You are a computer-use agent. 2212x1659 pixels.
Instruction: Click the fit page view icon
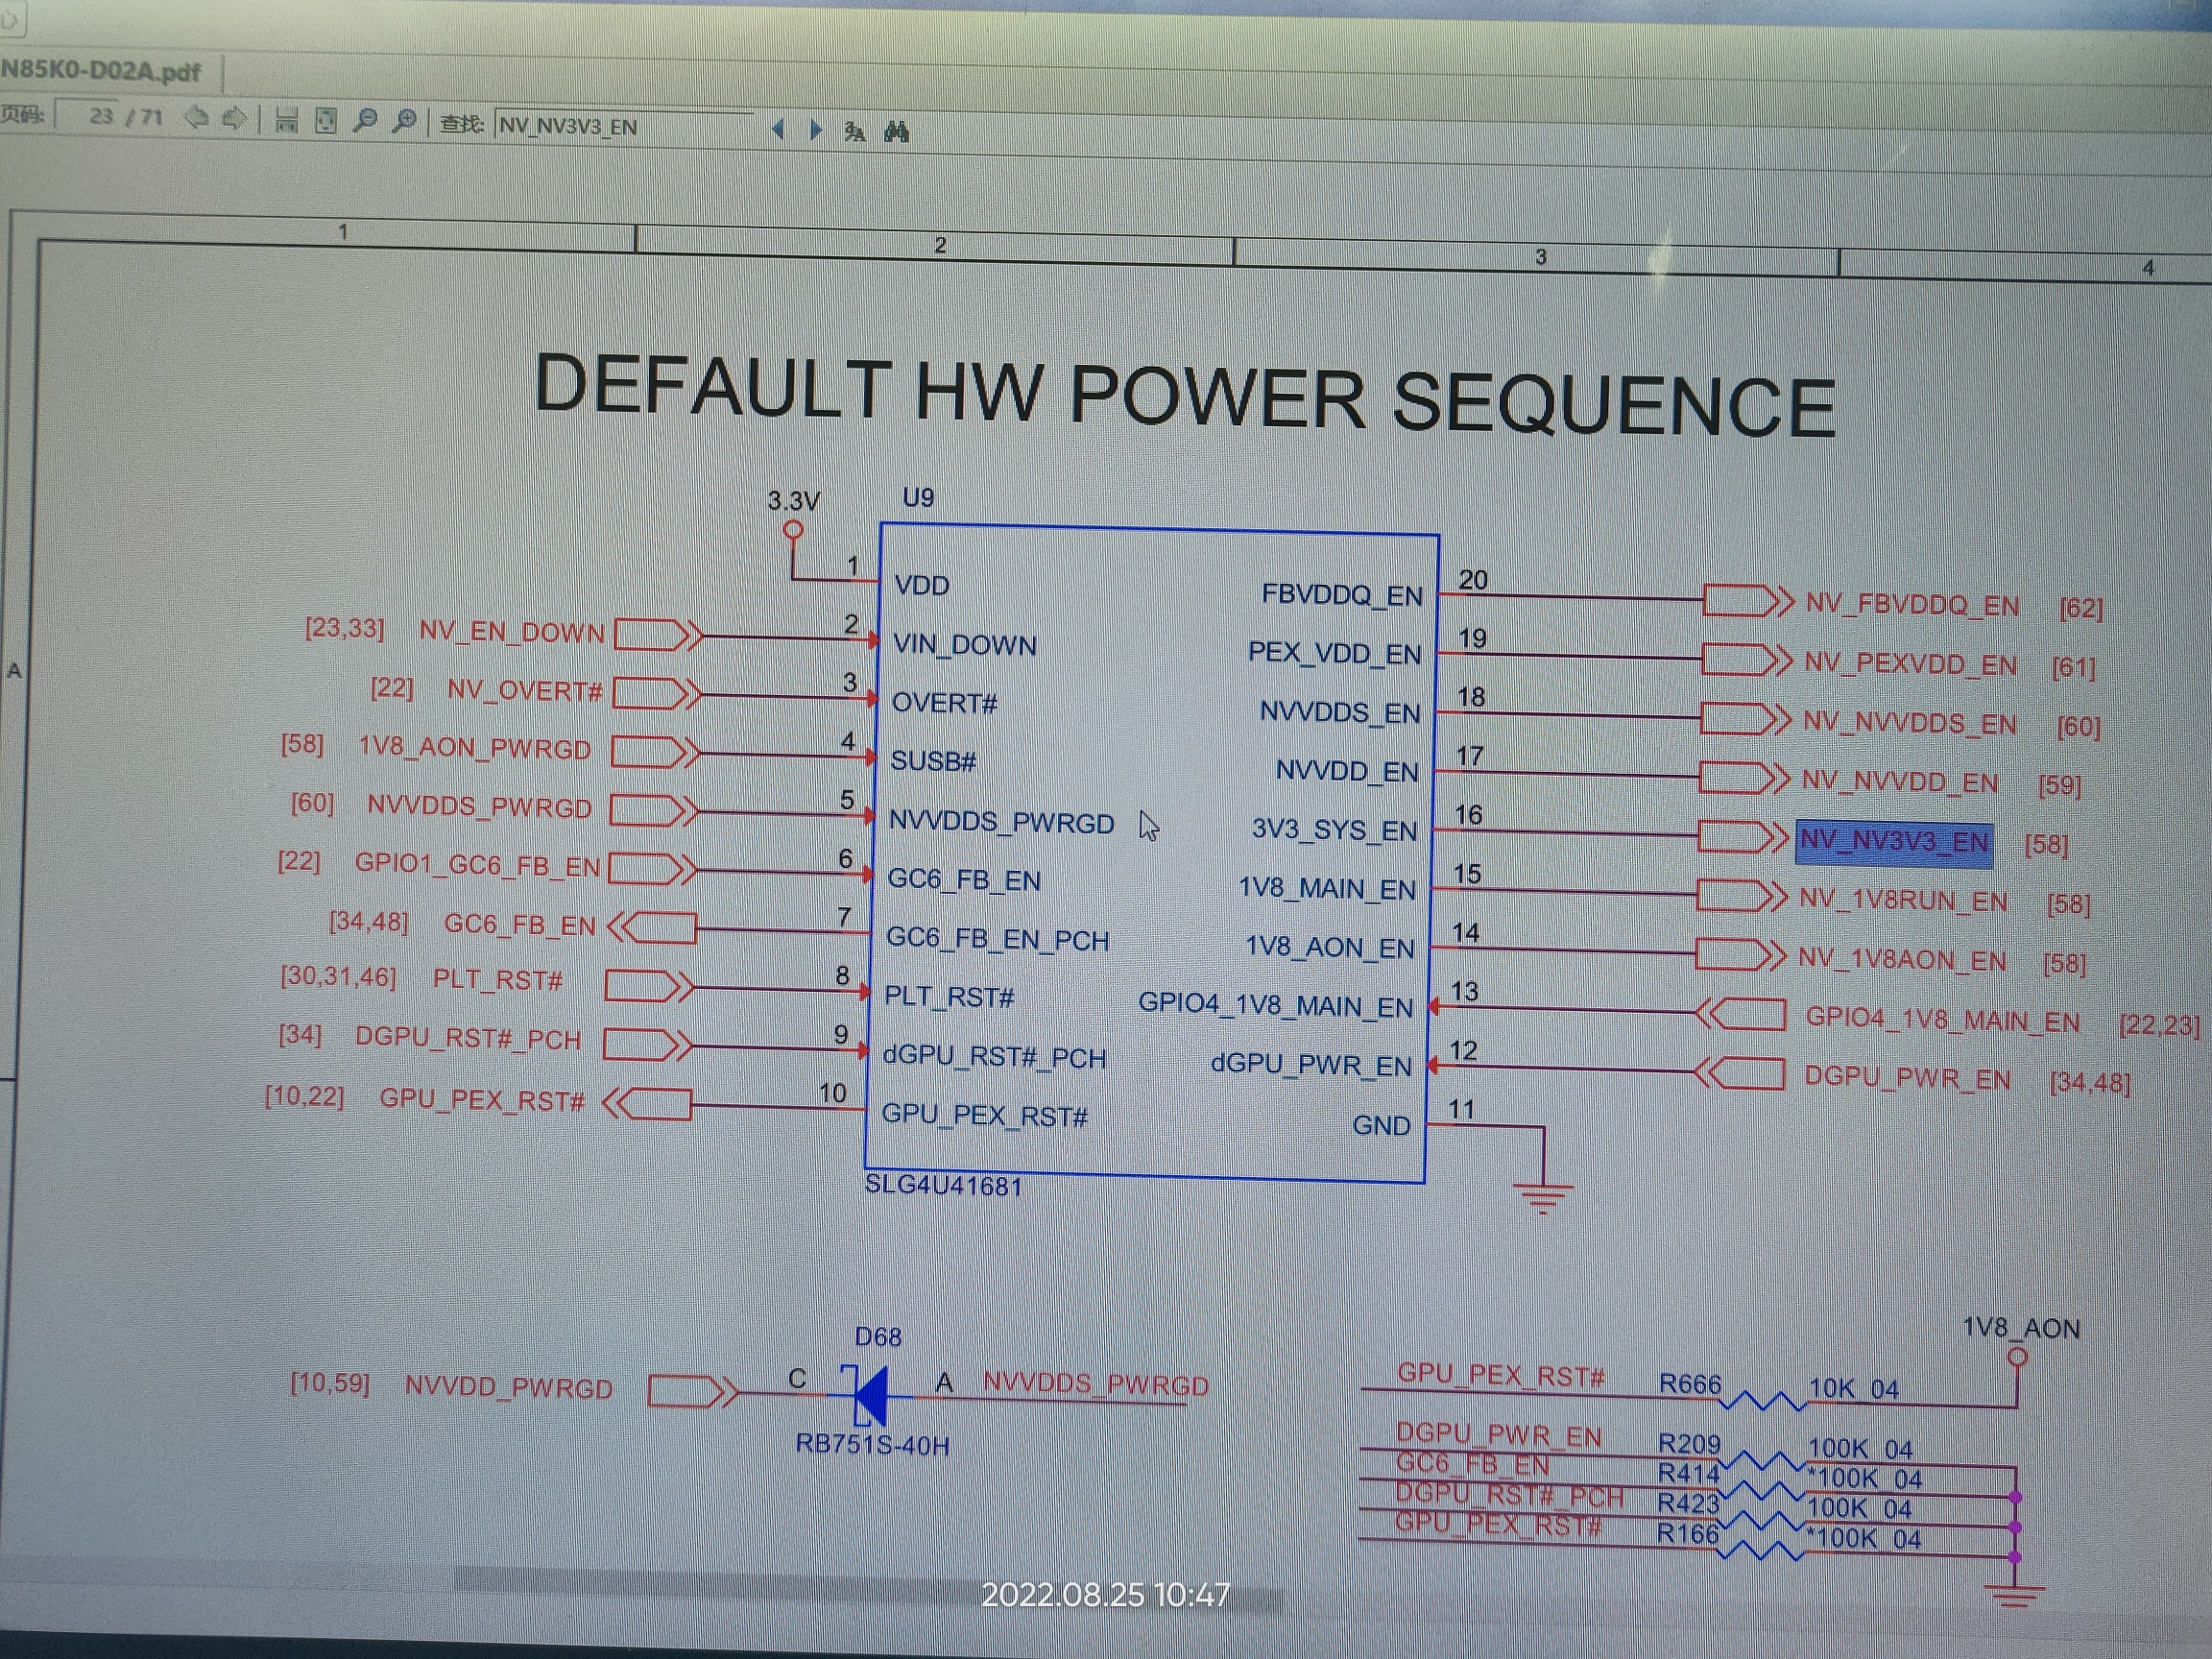pos(326,121)
